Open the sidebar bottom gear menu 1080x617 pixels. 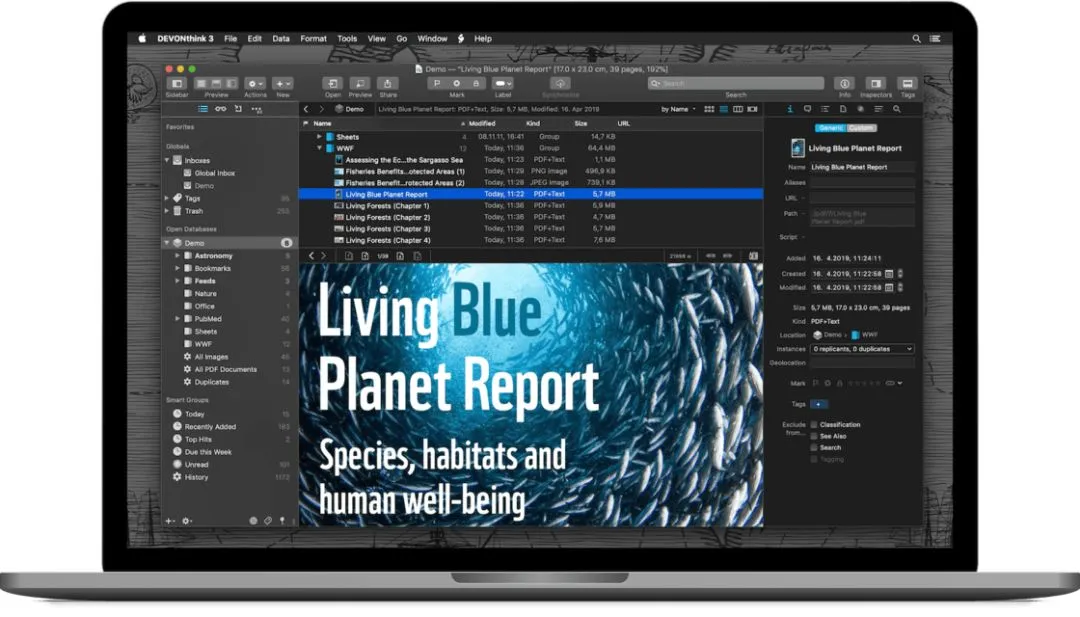point(187,521)
